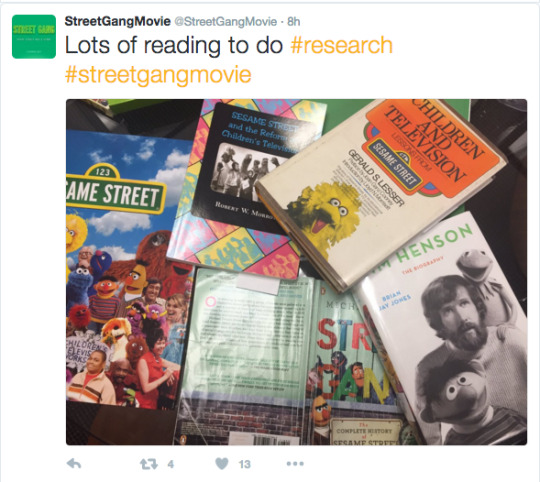
Task: Click the green Street Gang avatar
Action: [x=34, y=36]
